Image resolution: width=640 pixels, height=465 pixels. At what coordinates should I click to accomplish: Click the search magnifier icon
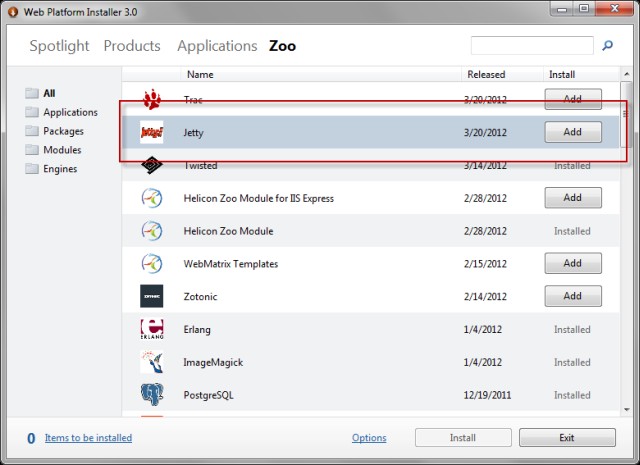coord(607,46)
